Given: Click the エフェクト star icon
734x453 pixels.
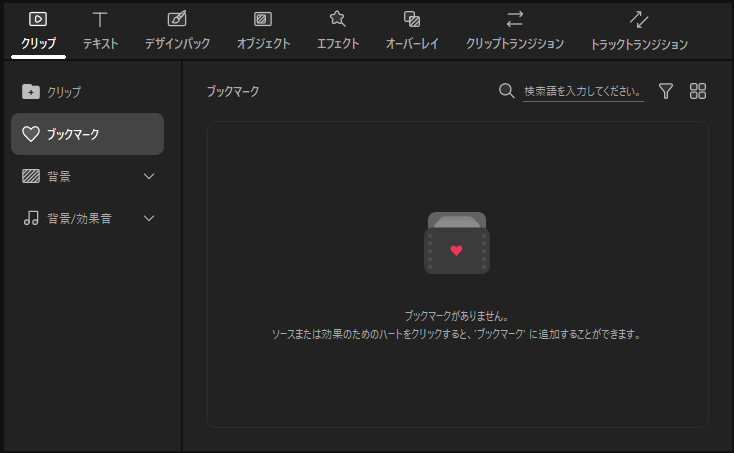Looking at the screenshot, I should (x=337, y=19).
